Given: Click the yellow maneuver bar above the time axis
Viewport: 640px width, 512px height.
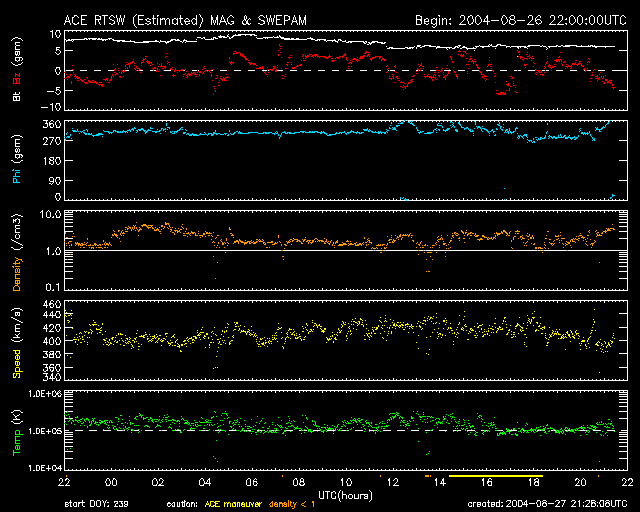Looking at the screenshot, I should click(x=495, y=477).
